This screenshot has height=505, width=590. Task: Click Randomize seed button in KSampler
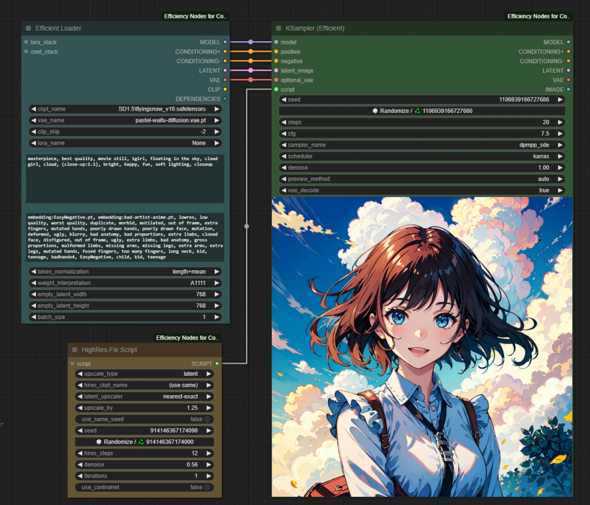coord(422,111)
